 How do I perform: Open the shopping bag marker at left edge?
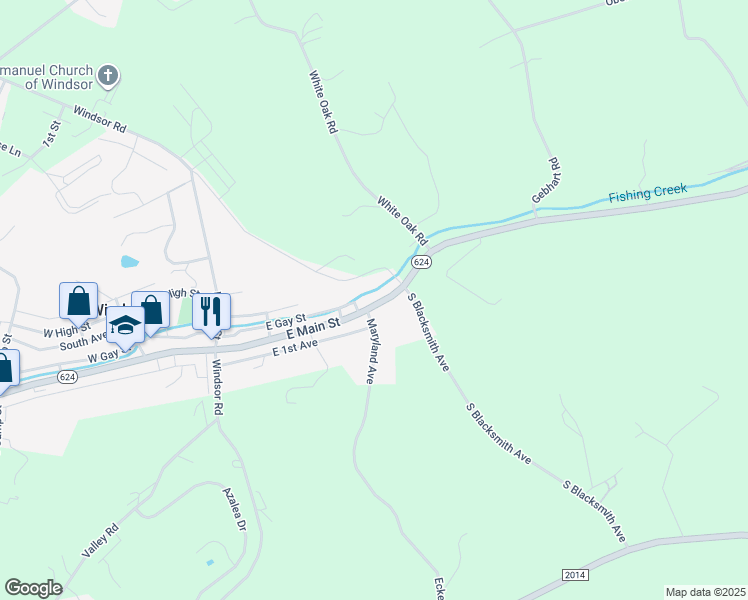click(7, 370)
